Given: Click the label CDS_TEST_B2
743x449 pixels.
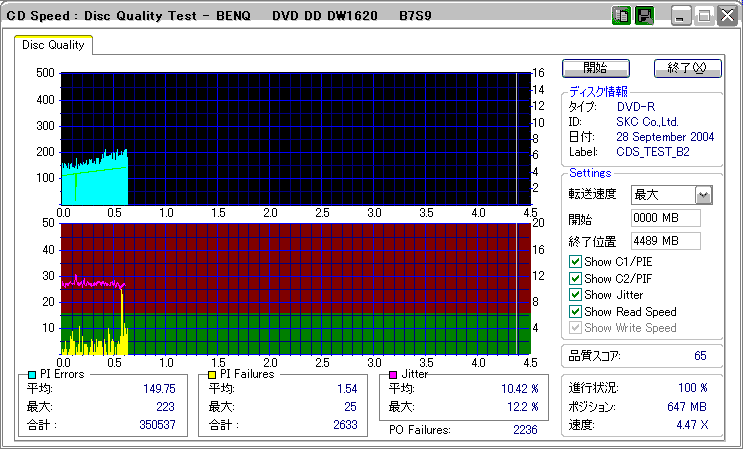Looking at the screenshot, I should click(653, 152).
